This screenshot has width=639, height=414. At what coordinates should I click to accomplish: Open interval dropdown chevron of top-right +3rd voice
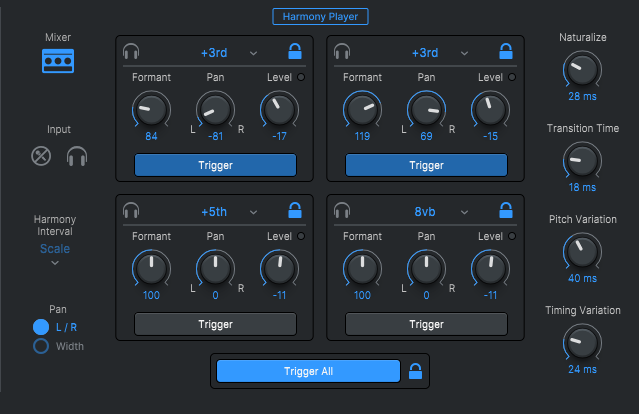[465, 53]
